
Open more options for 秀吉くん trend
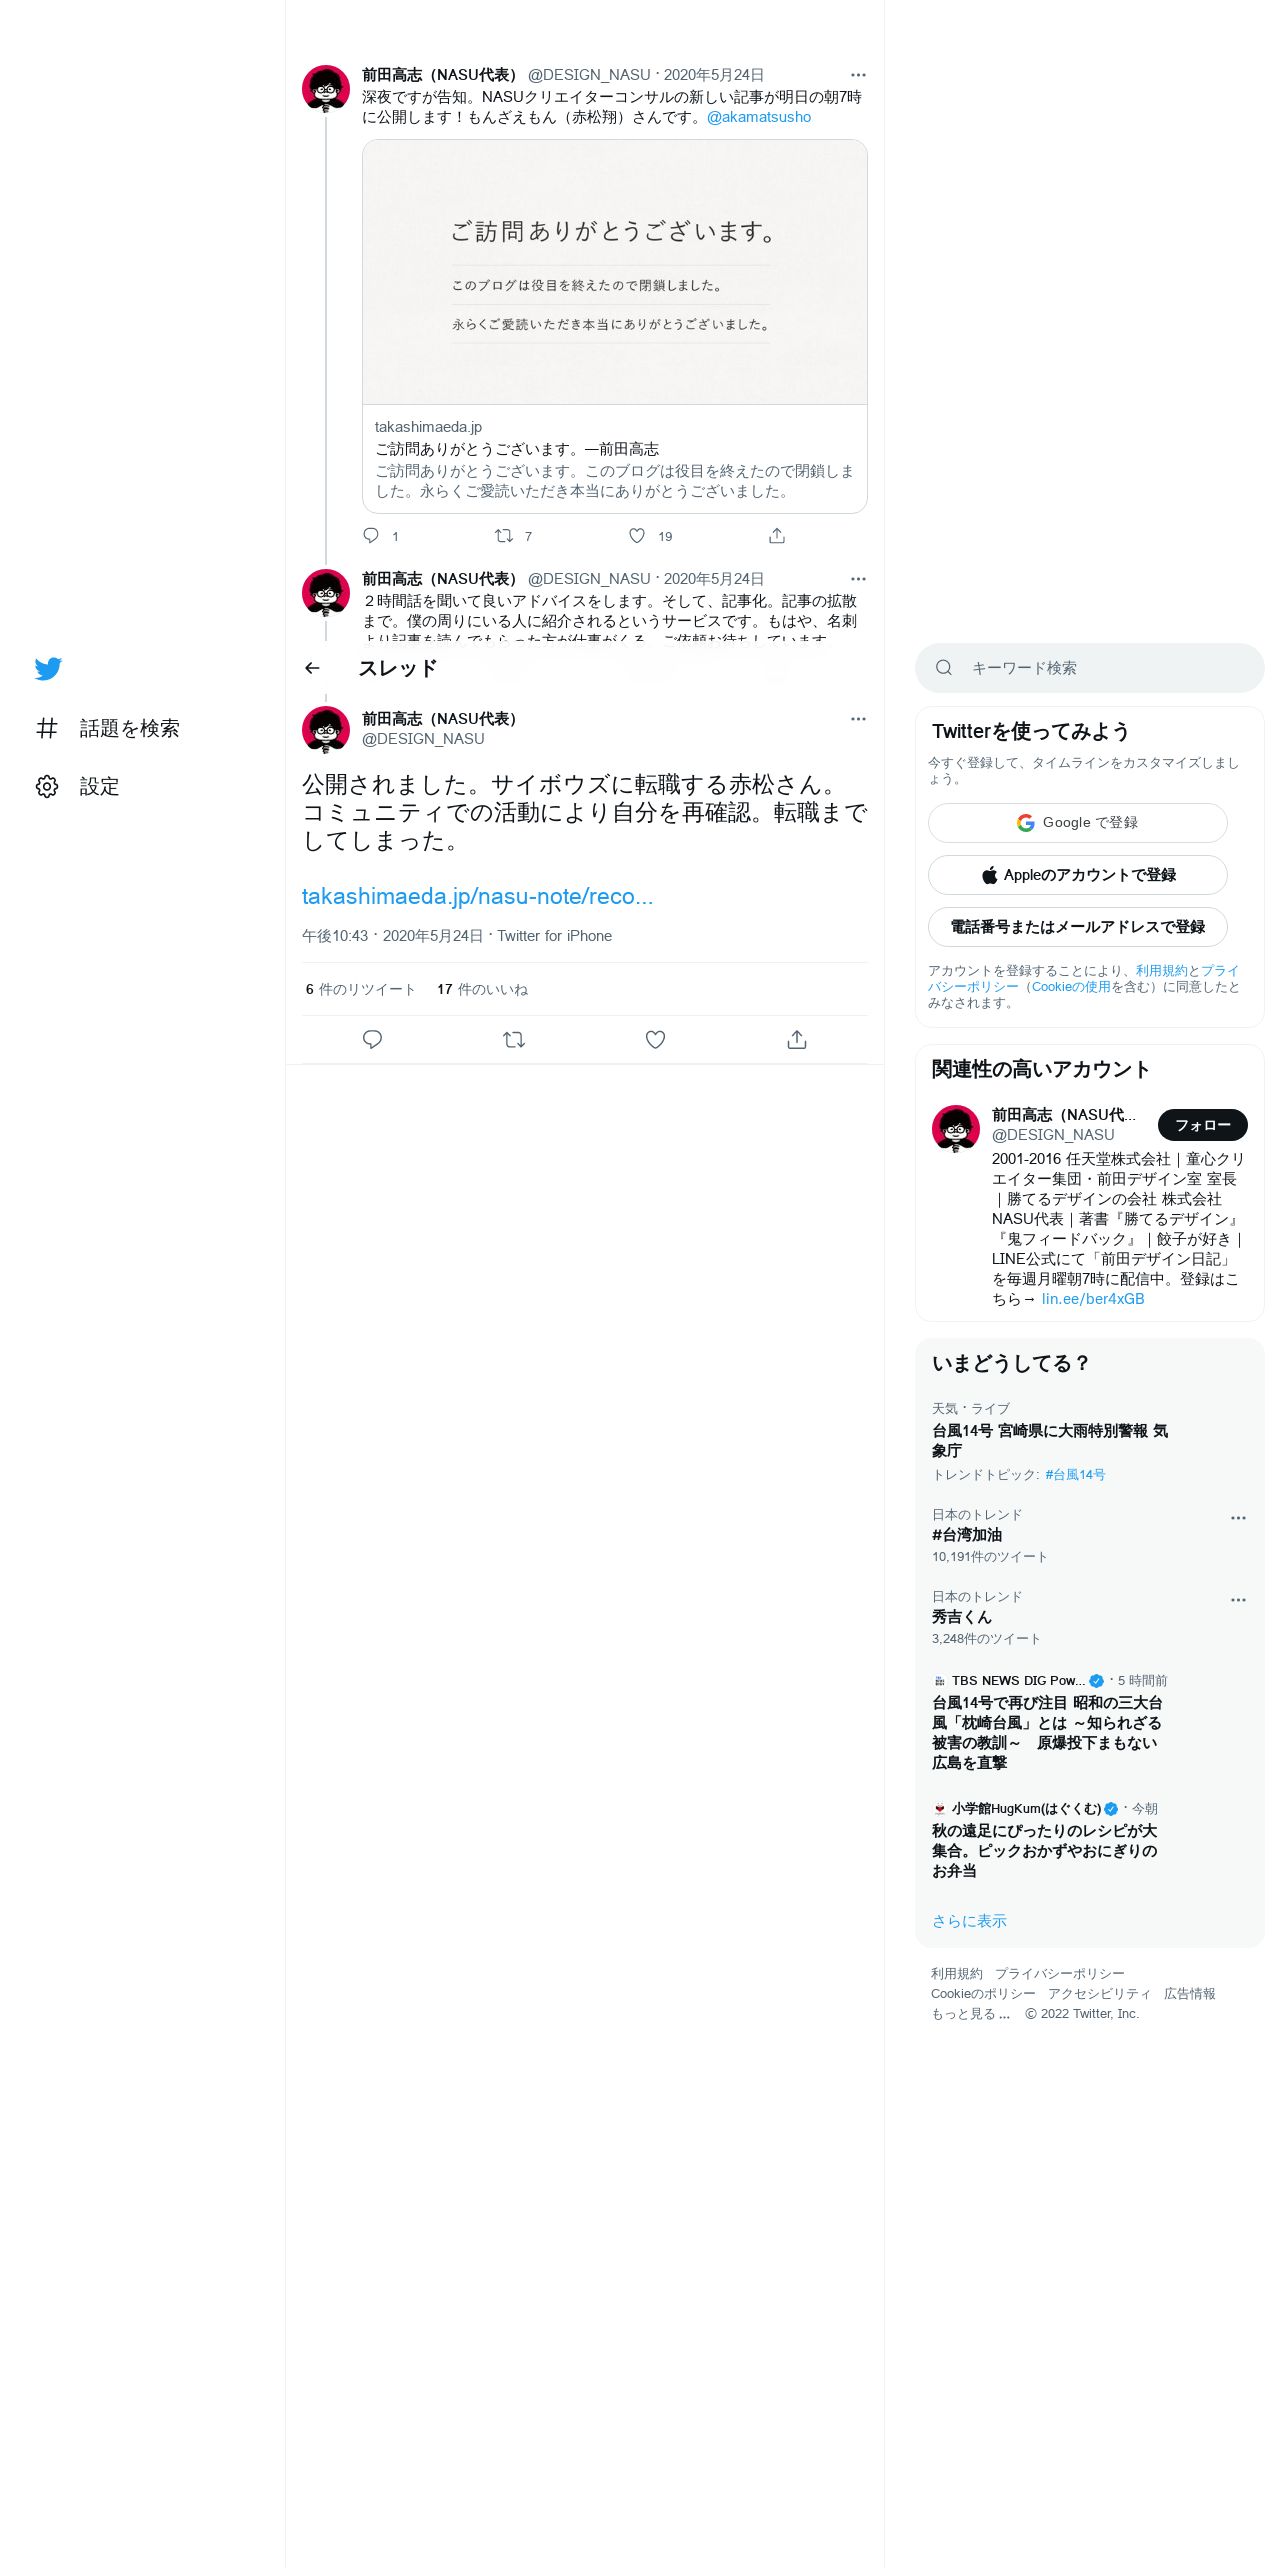[x=1238, y=1600]
